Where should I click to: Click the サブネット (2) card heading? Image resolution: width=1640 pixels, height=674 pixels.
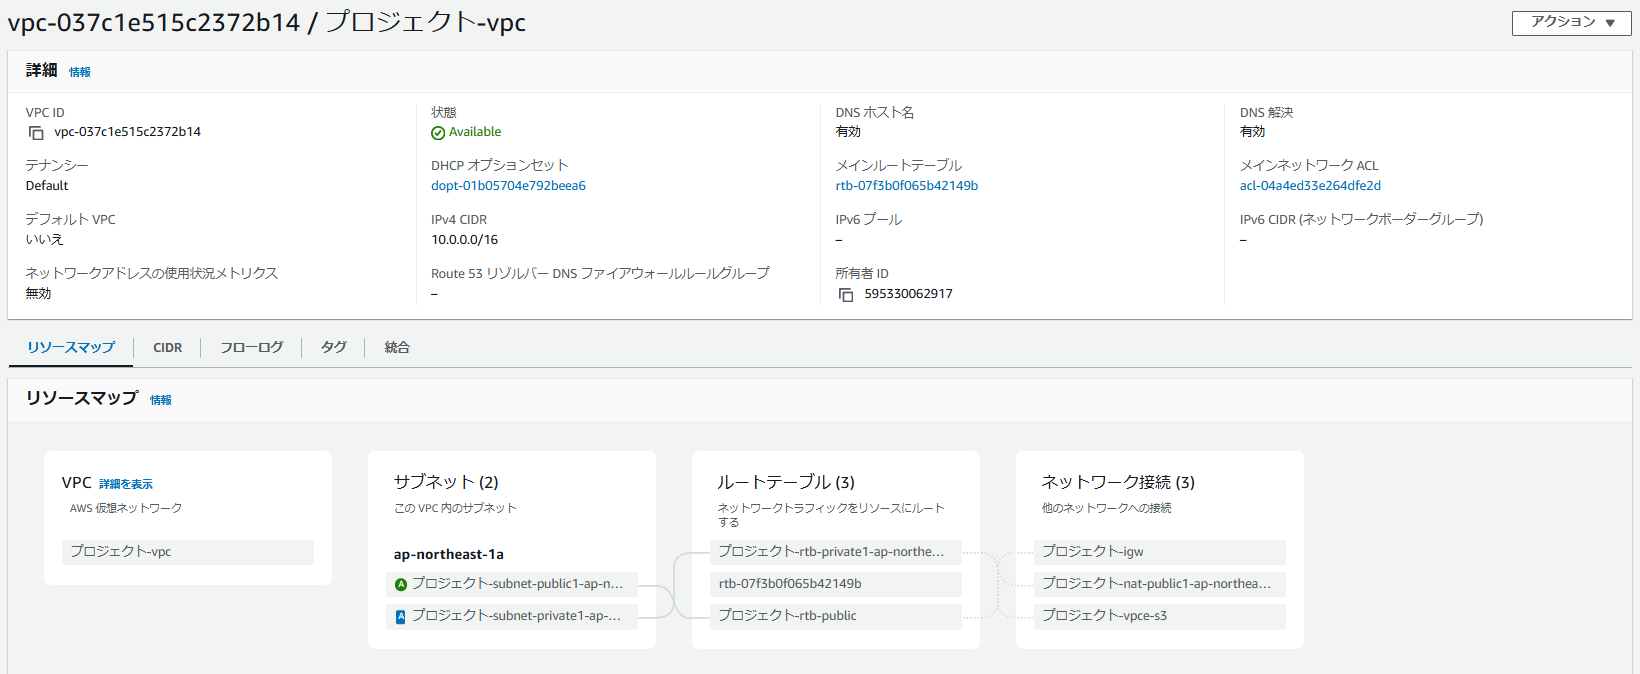point(446,482)
